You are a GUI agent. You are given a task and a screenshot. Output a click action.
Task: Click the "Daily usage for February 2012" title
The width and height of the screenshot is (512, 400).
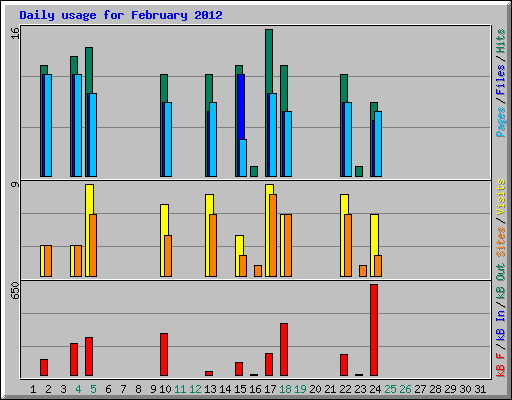coord(121,15)
